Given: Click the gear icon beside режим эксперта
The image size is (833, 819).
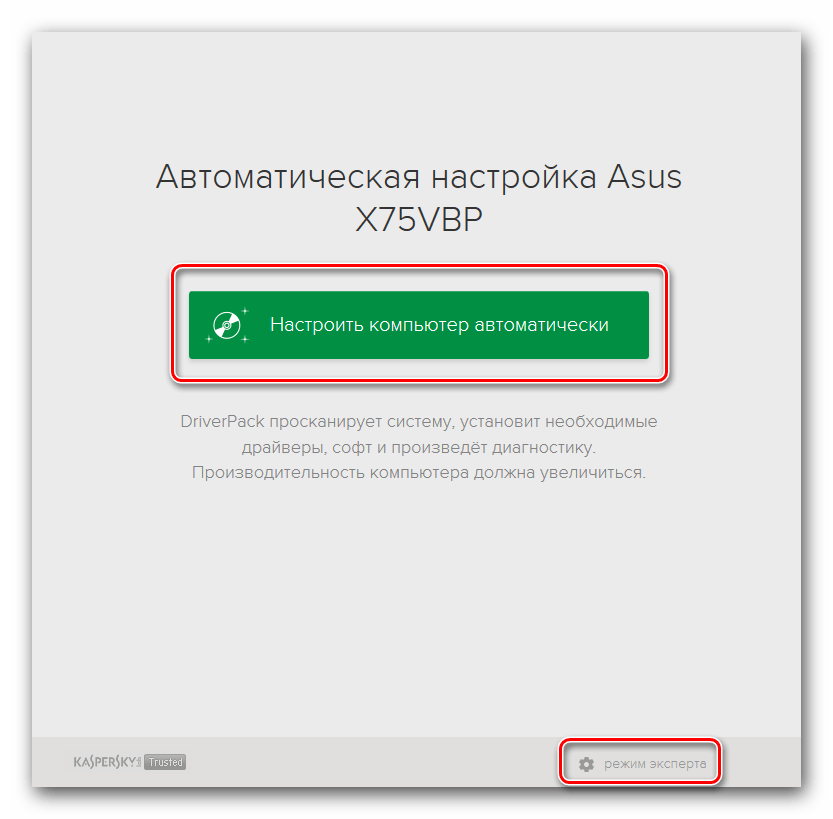Looking at the screenshot, I should [586, 764].
